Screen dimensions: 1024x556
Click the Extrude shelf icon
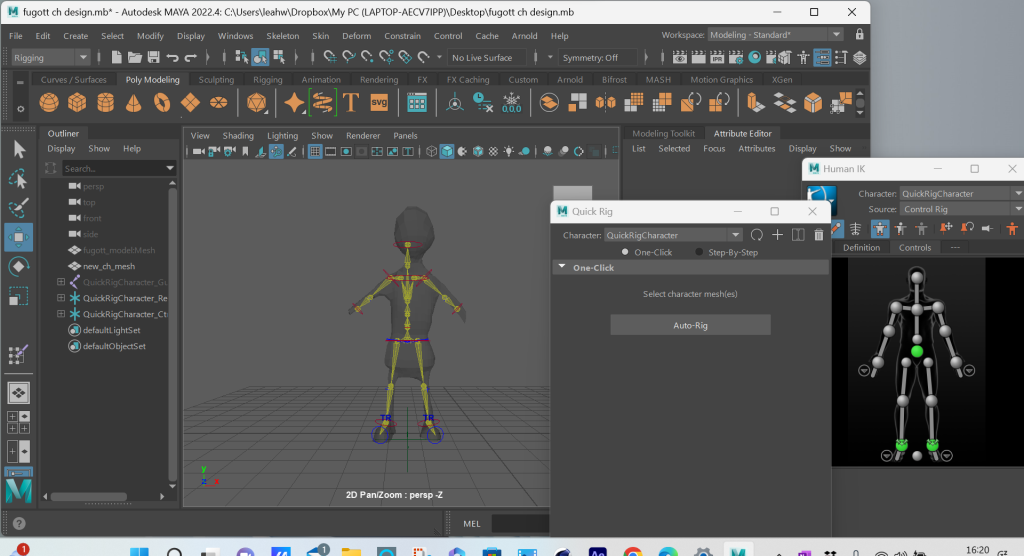pos(756,103)
